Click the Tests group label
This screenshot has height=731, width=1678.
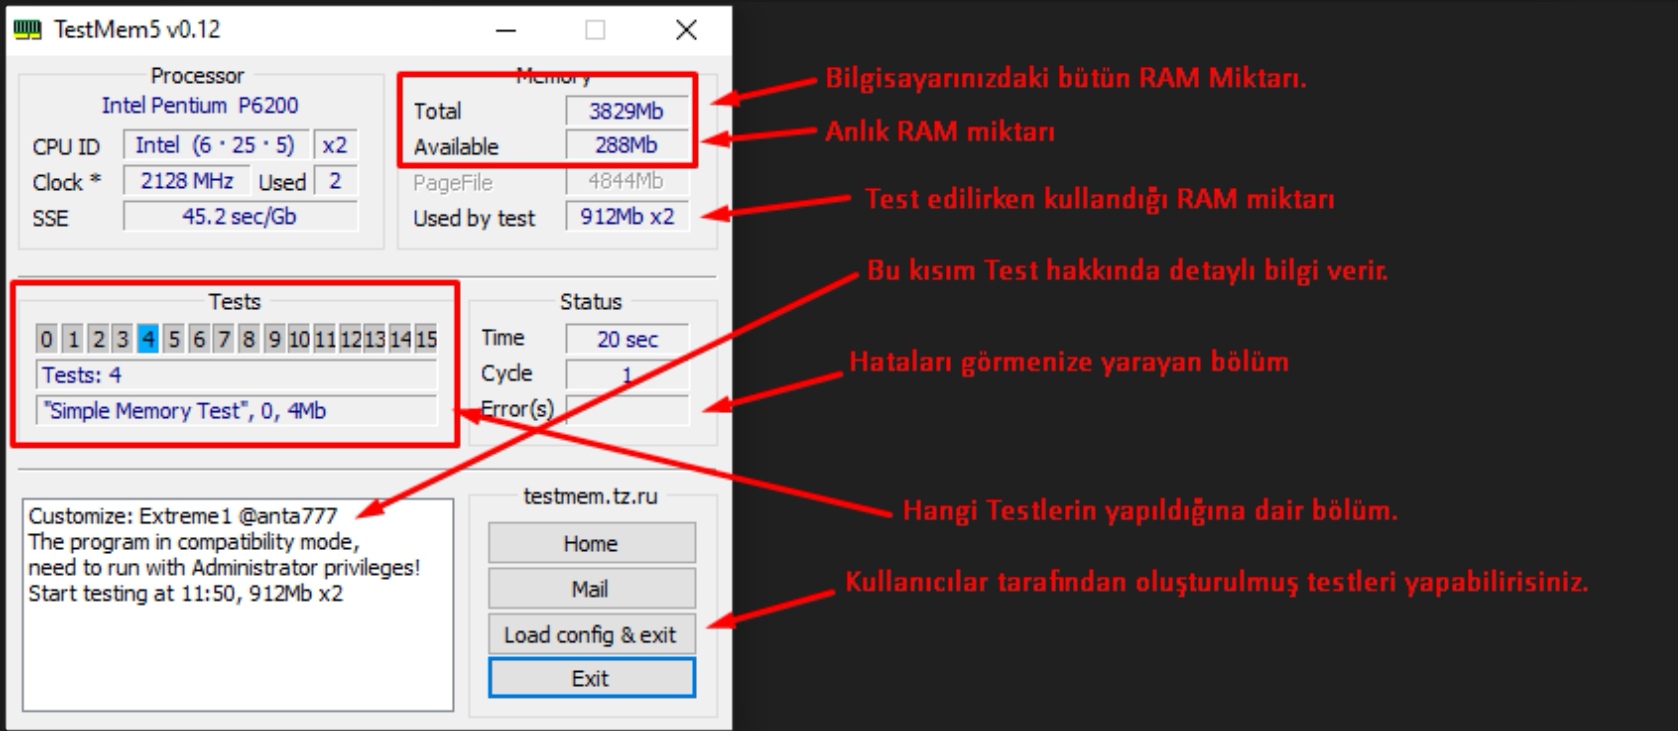[234, 302]
